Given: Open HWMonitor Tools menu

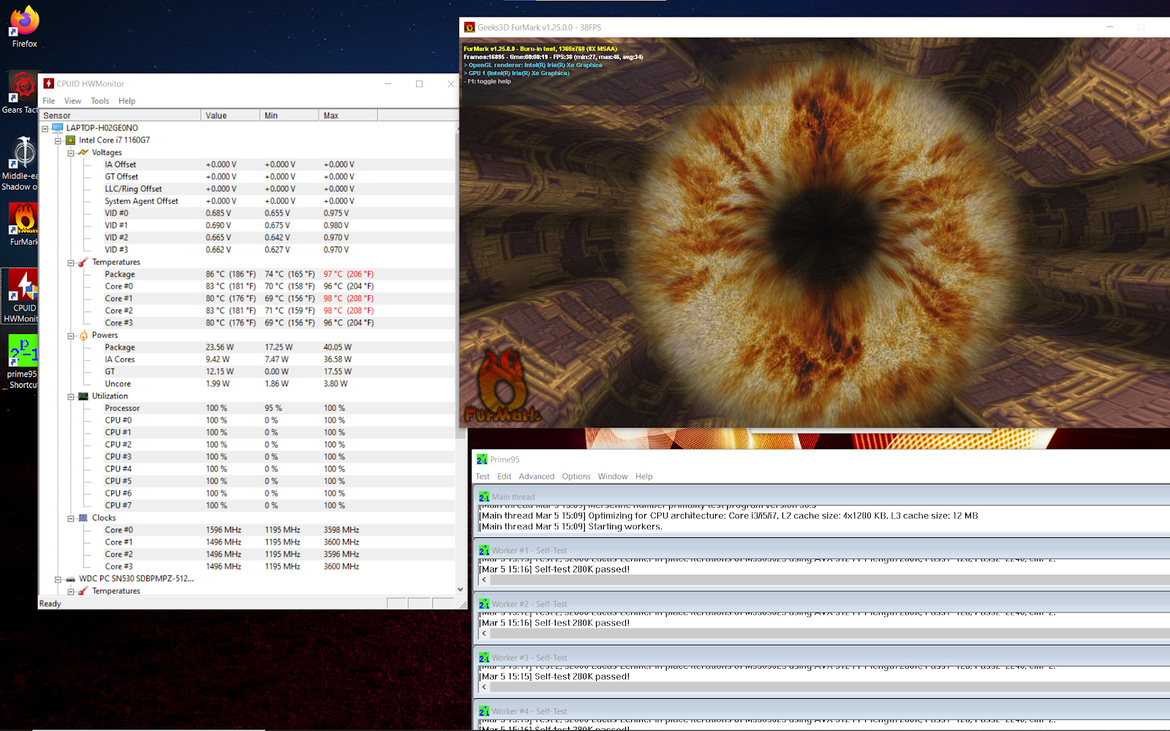Looking at the screenshot, I should coord(100,101).
